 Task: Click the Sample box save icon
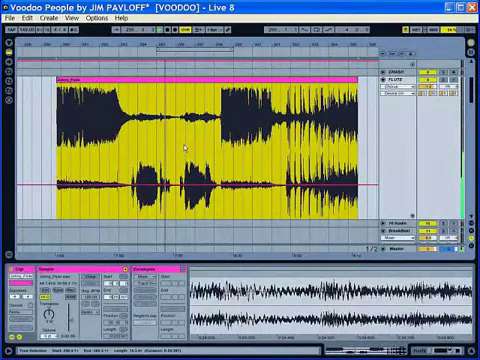tap(125, 269)
